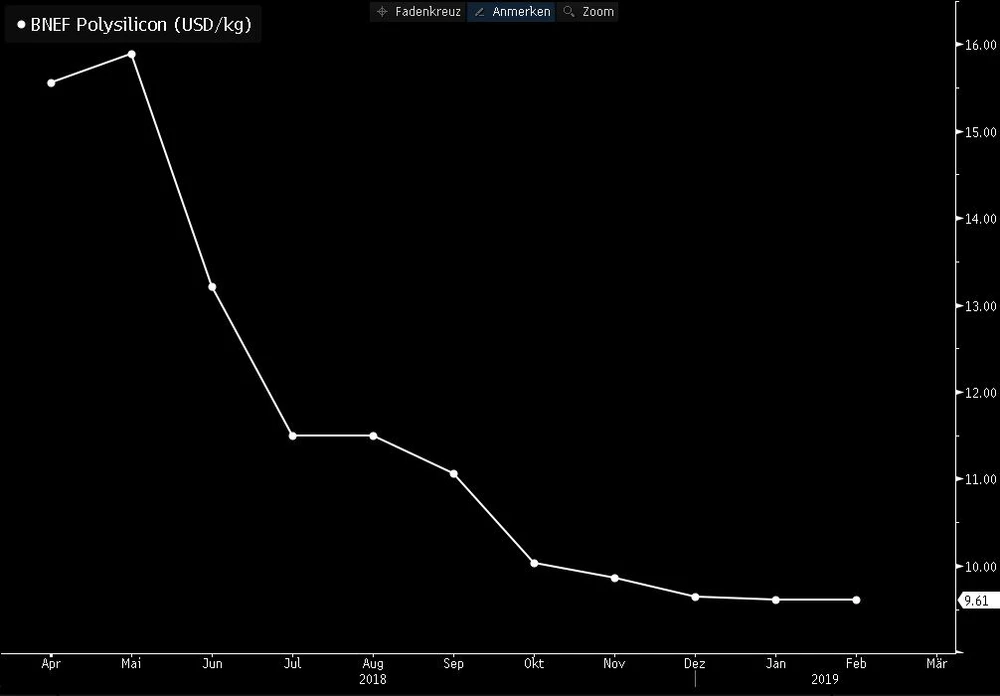Select the Feb final data point

pos(856,600)
